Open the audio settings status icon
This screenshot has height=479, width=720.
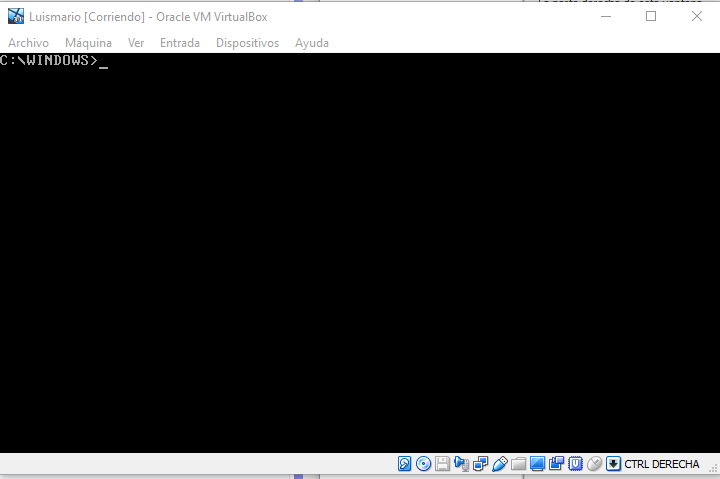click(461, 464)
